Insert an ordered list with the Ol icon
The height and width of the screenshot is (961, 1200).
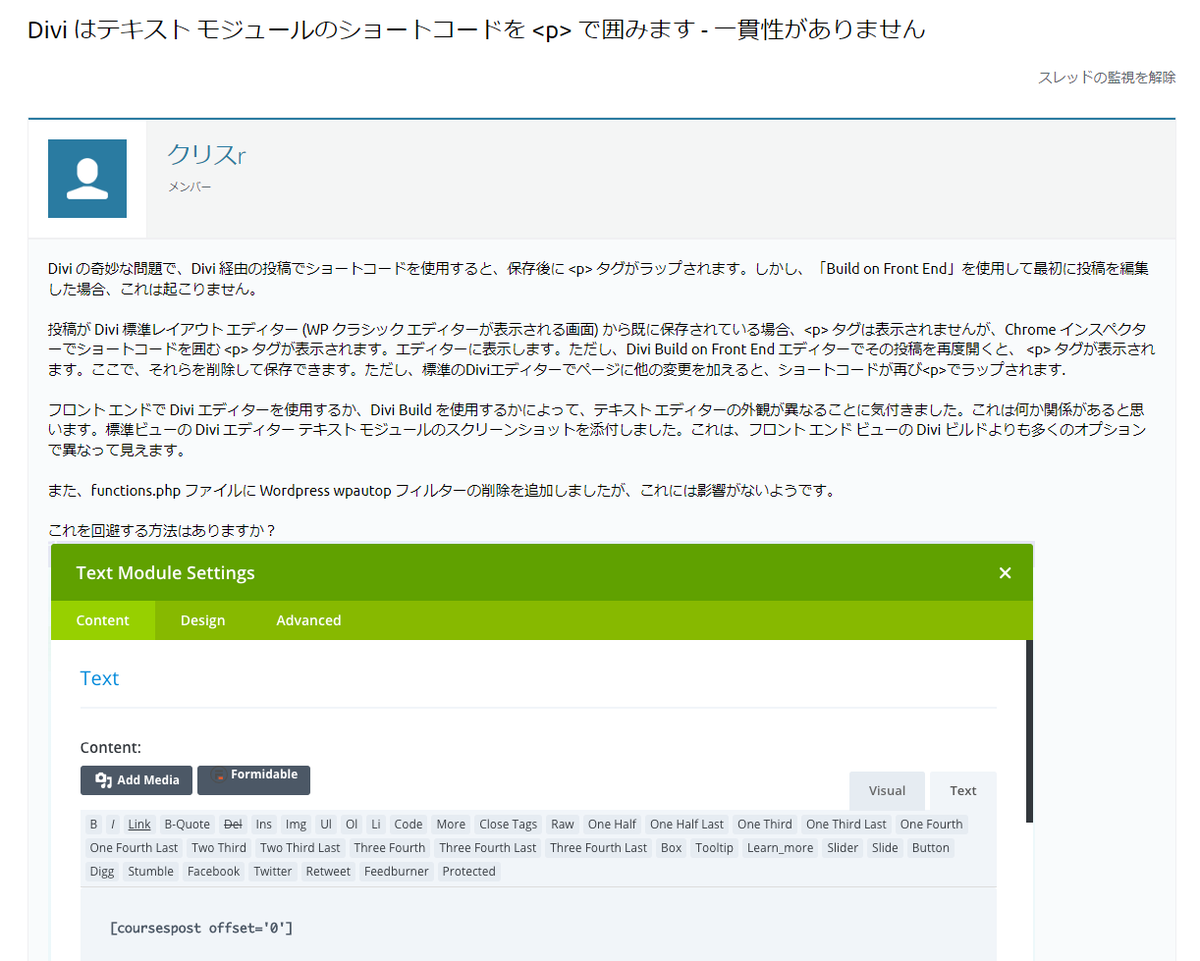(x=351, y=824)
